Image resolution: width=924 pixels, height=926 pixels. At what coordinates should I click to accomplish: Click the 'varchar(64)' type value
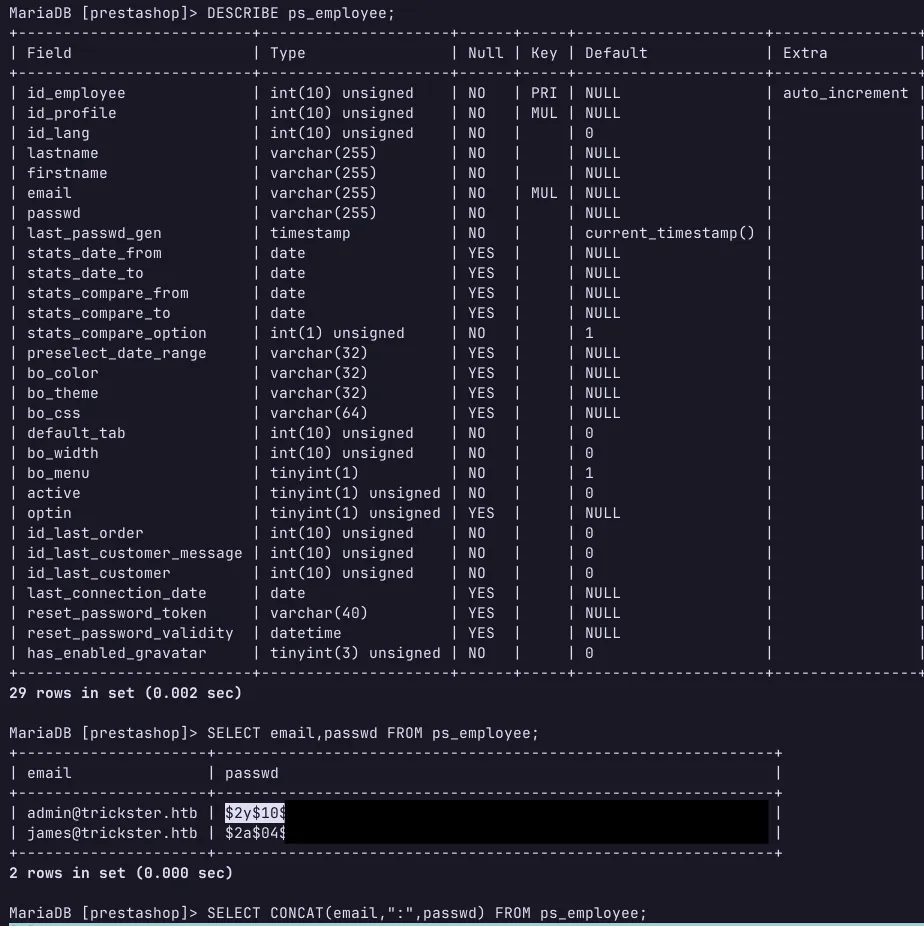[319, 413]
